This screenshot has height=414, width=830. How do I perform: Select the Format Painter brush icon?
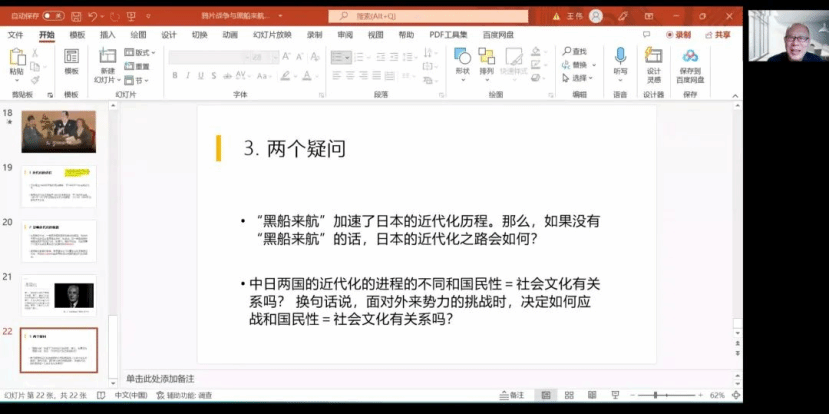(x=35, y=80)
